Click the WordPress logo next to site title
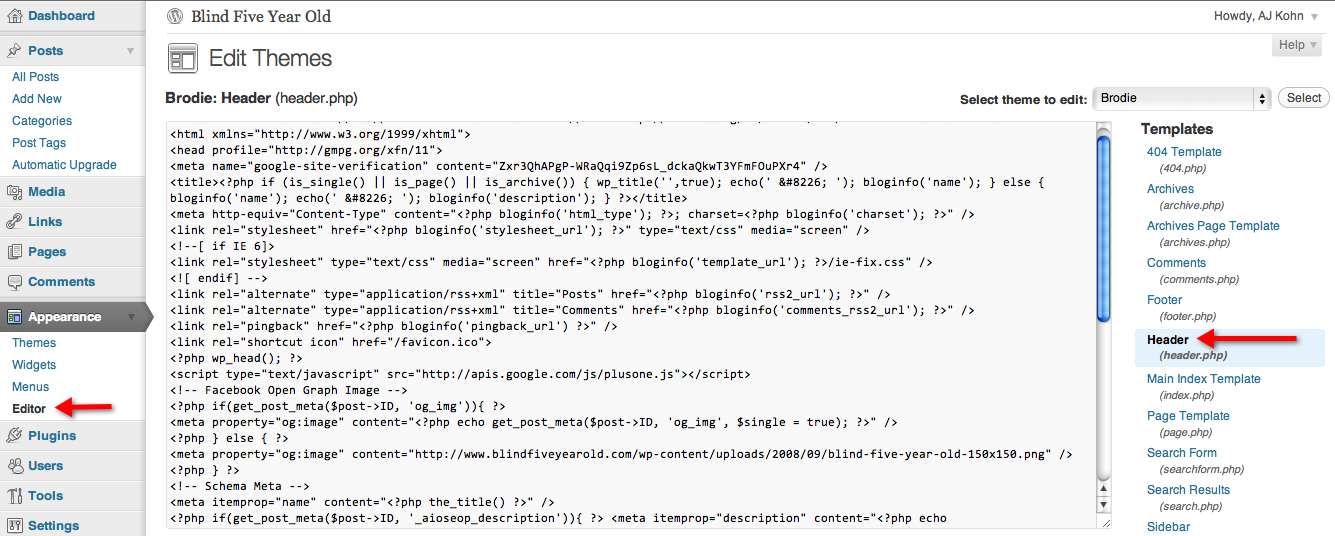This screenshot has width=1335, height=536. (176, 16)
